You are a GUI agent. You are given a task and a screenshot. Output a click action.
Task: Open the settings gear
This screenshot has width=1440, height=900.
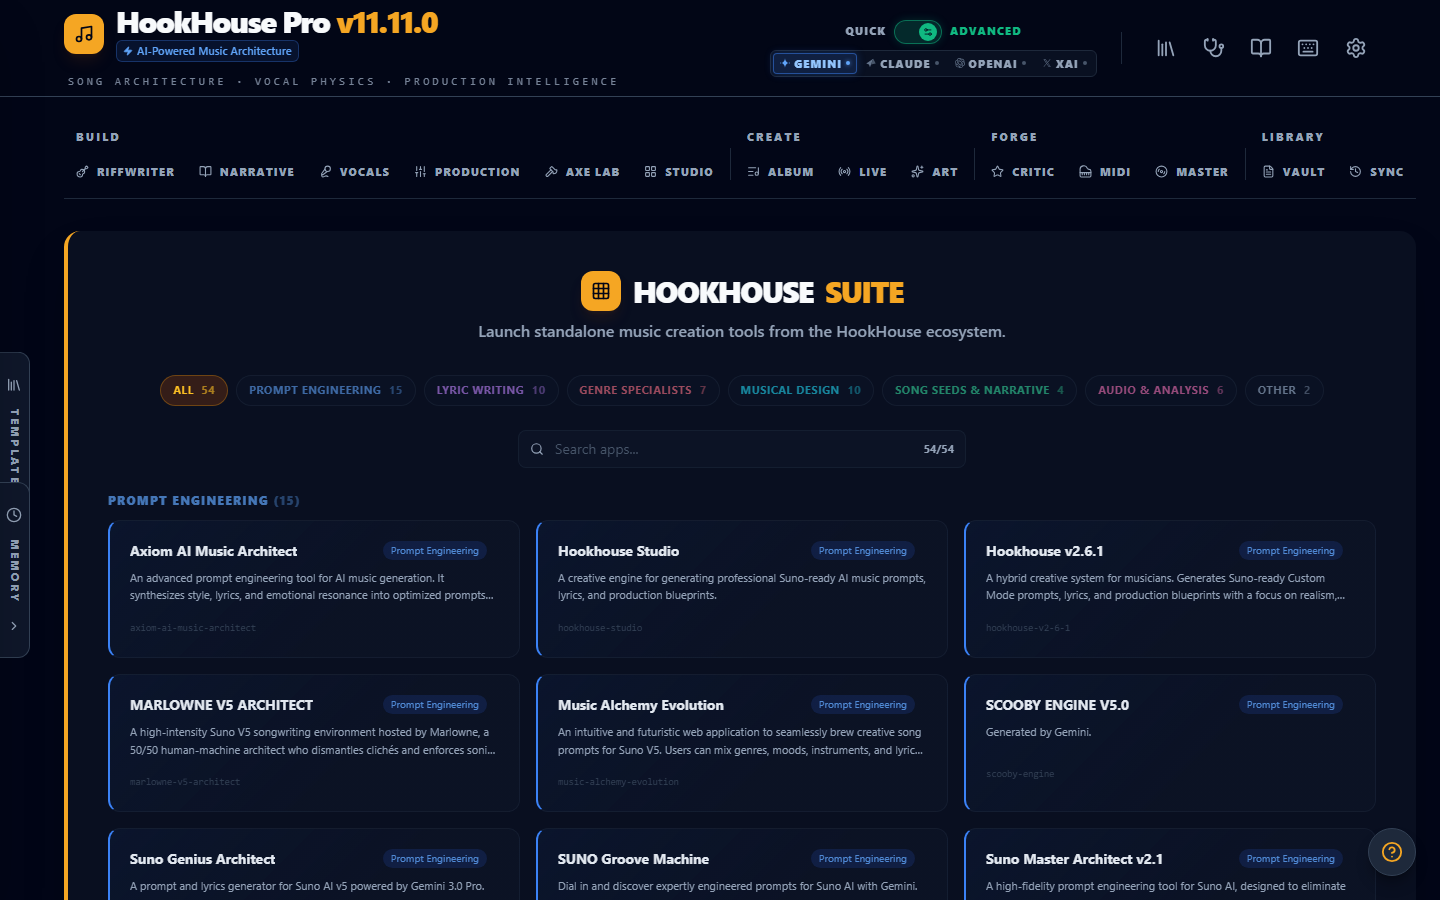click(1356, 47)
